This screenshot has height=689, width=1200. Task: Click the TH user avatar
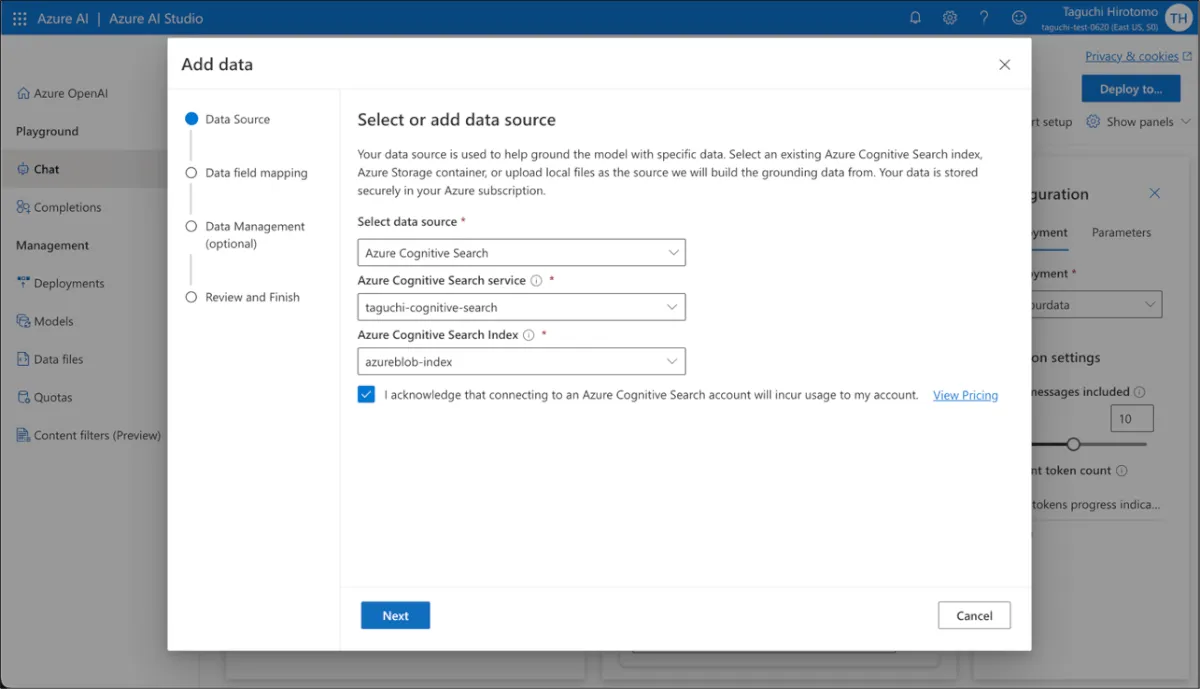click(1177, 18)
